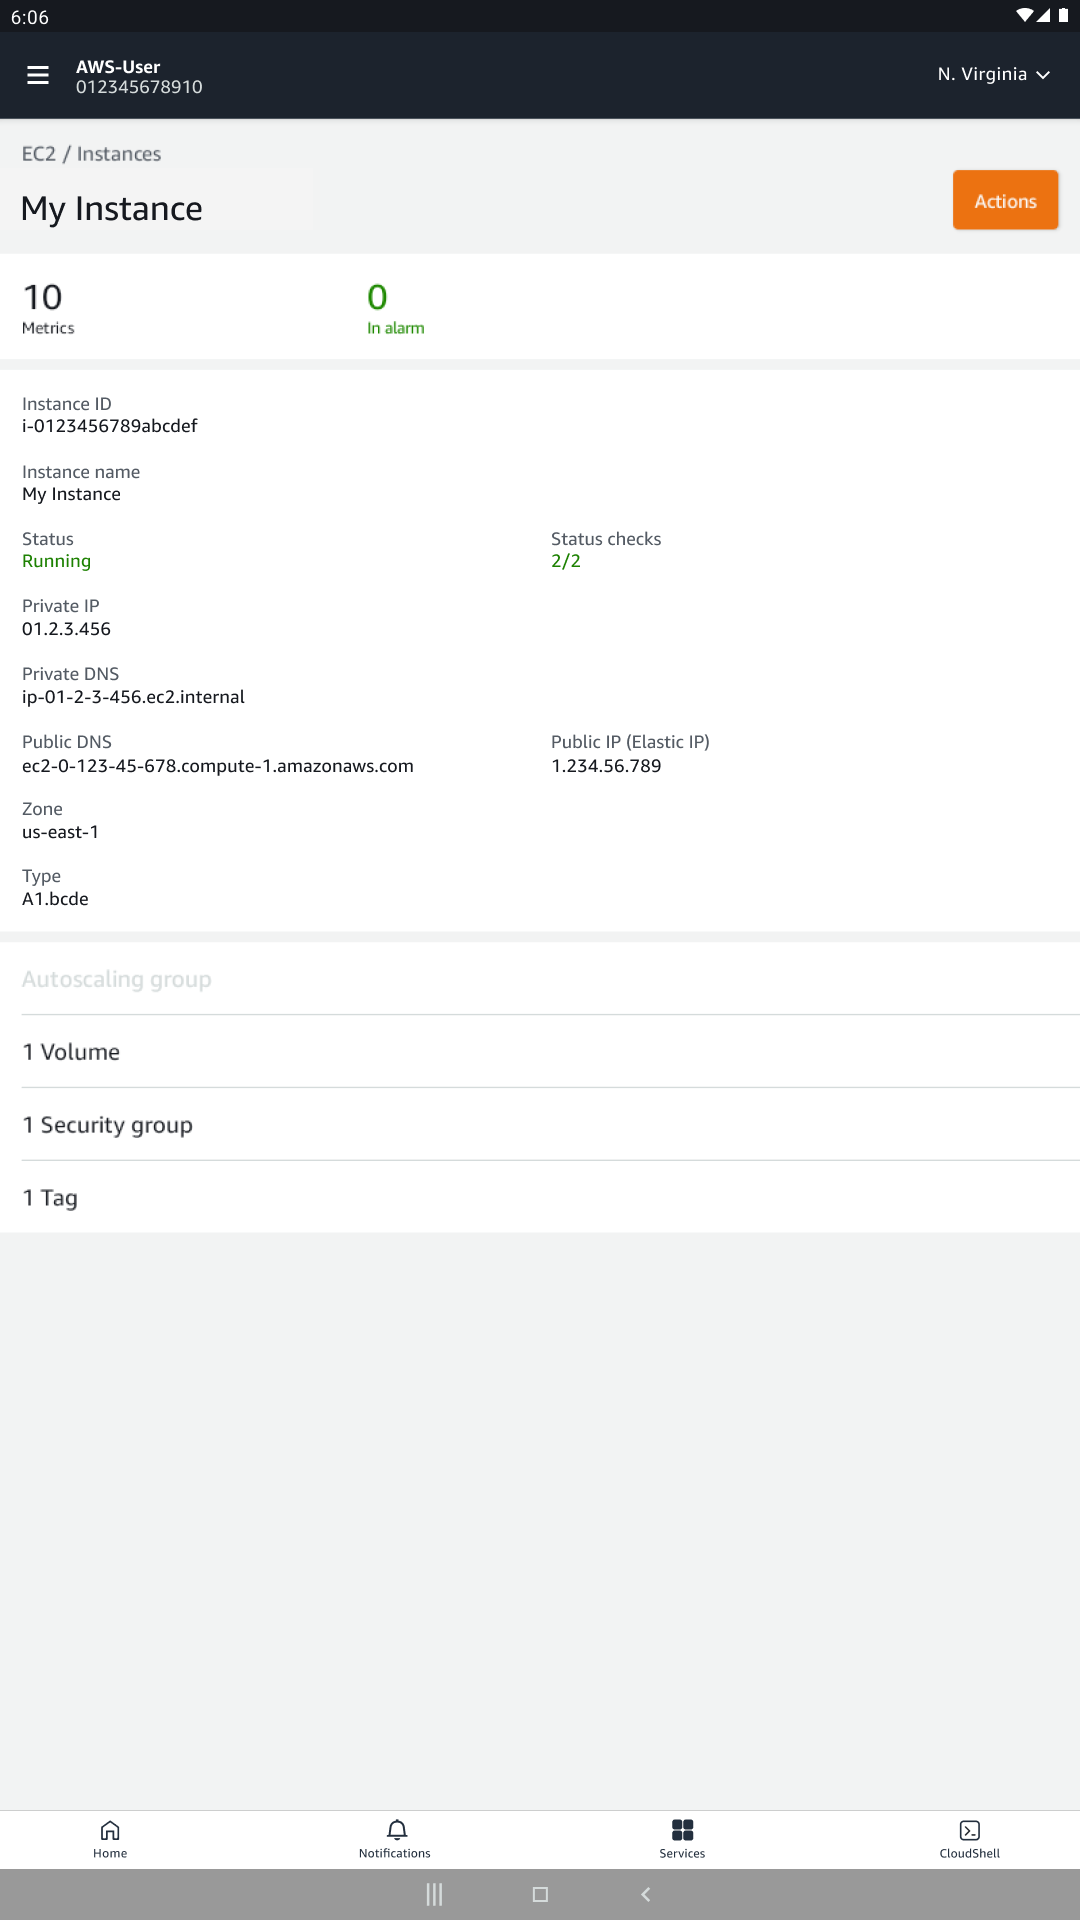The height and width of the screenshot is (1920, 1080).
Task: Tap the EC2 / Instances breadcrumb
Action: pos(92,153)
